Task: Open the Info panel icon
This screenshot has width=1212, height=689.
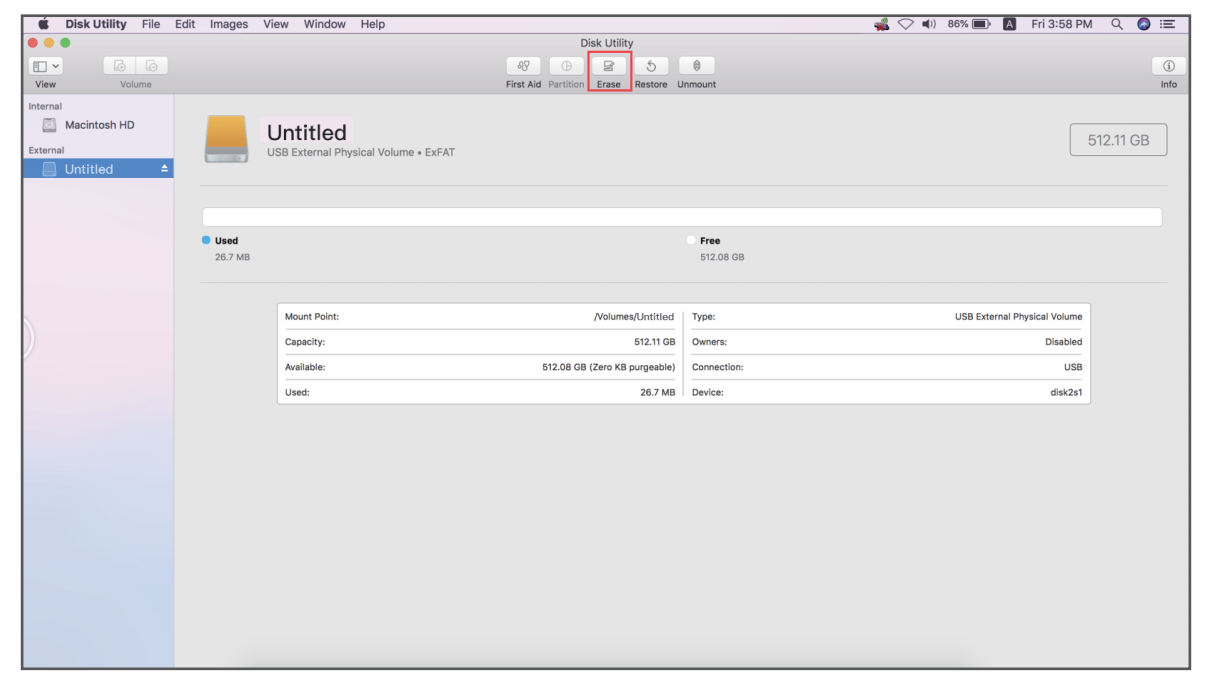Action: 1168,66
